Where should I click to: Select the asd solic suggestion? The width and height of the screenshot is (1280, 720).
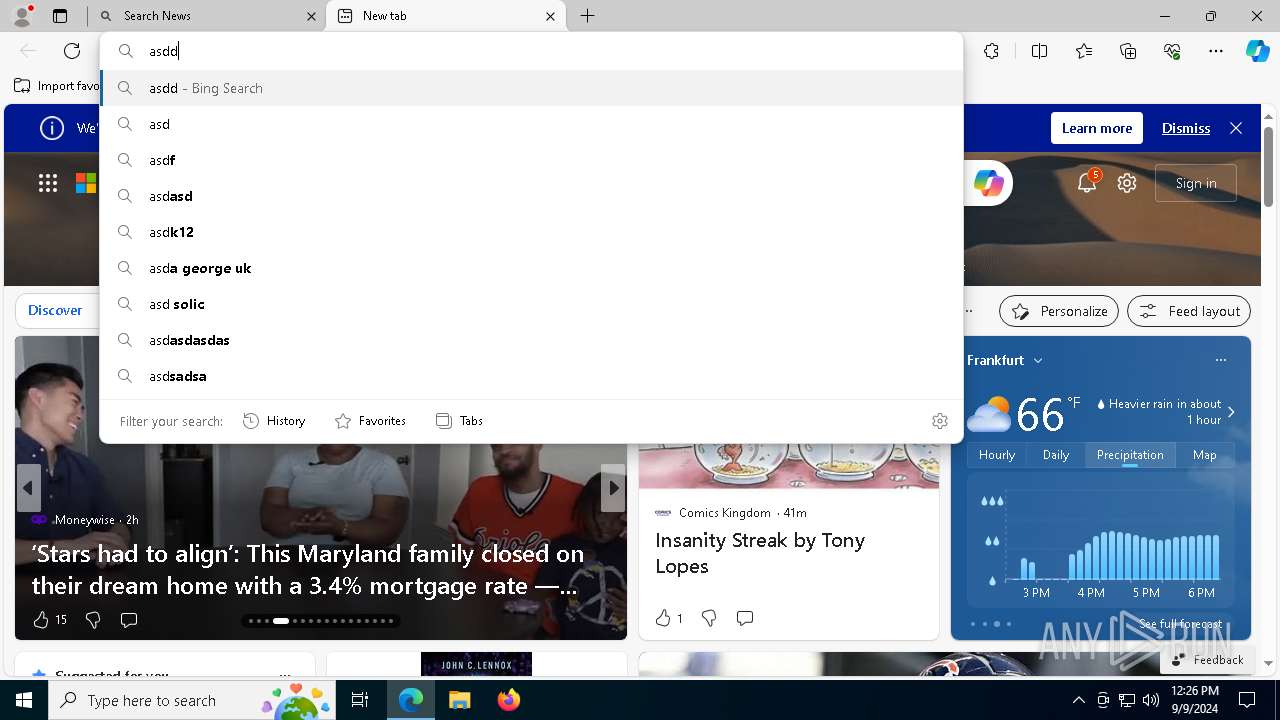(x=531, y=304)
